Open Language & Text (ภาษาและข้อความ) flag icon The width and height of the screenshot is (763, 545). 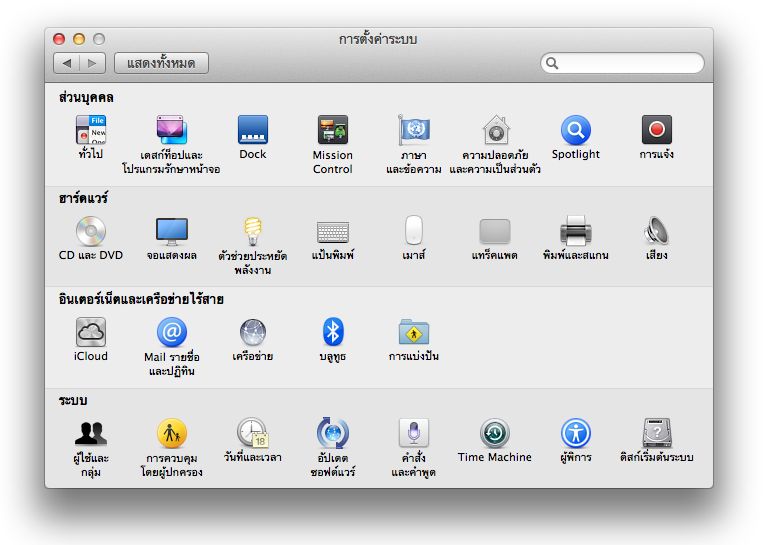pyautogui.click(x=414, y=130)
